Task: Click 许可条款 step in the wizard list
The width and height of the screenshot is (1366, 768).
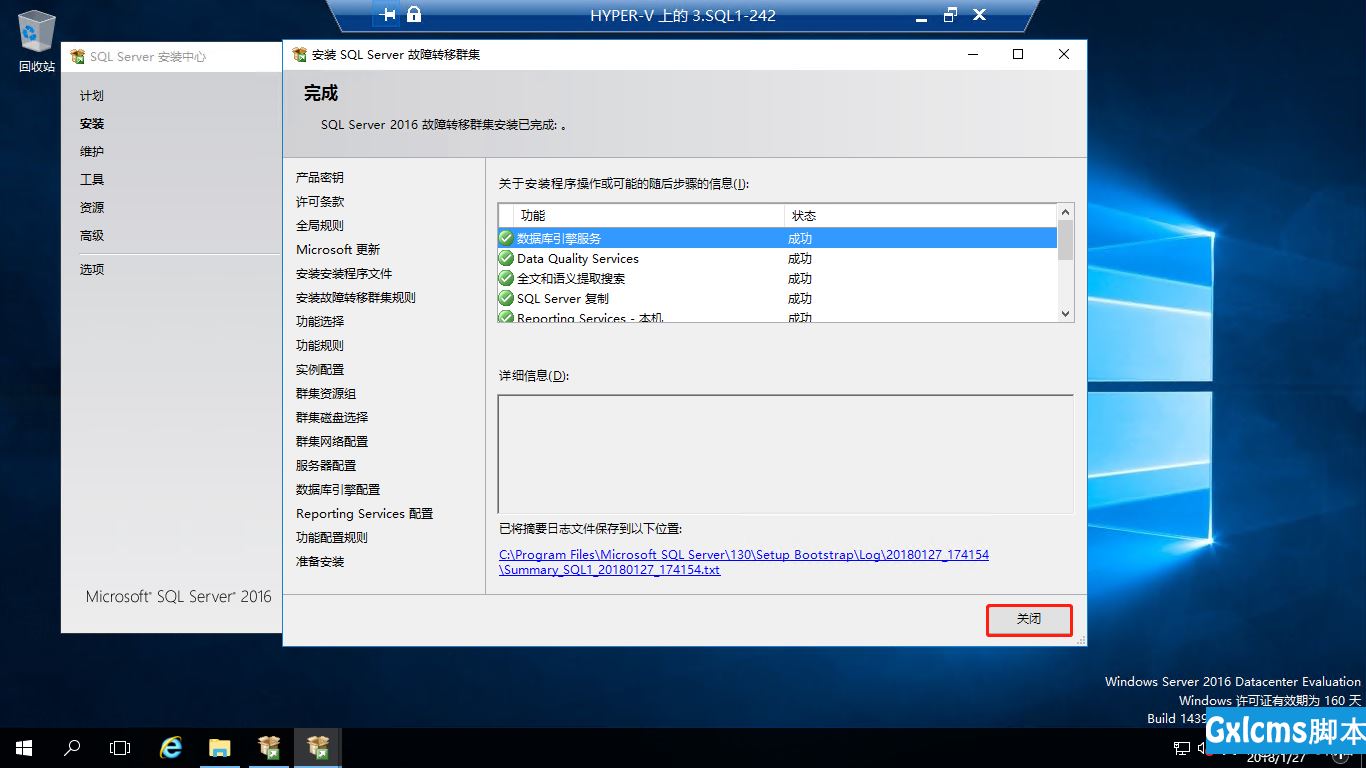Action: coord(320,202)
